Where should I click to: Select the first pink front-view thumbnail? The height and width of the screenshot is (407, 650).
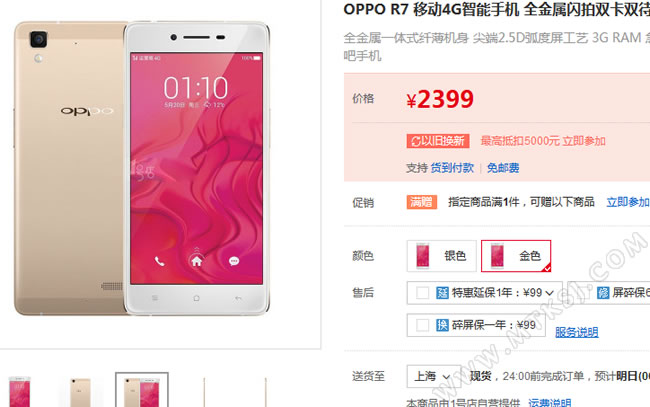click(x=19, y=392)
